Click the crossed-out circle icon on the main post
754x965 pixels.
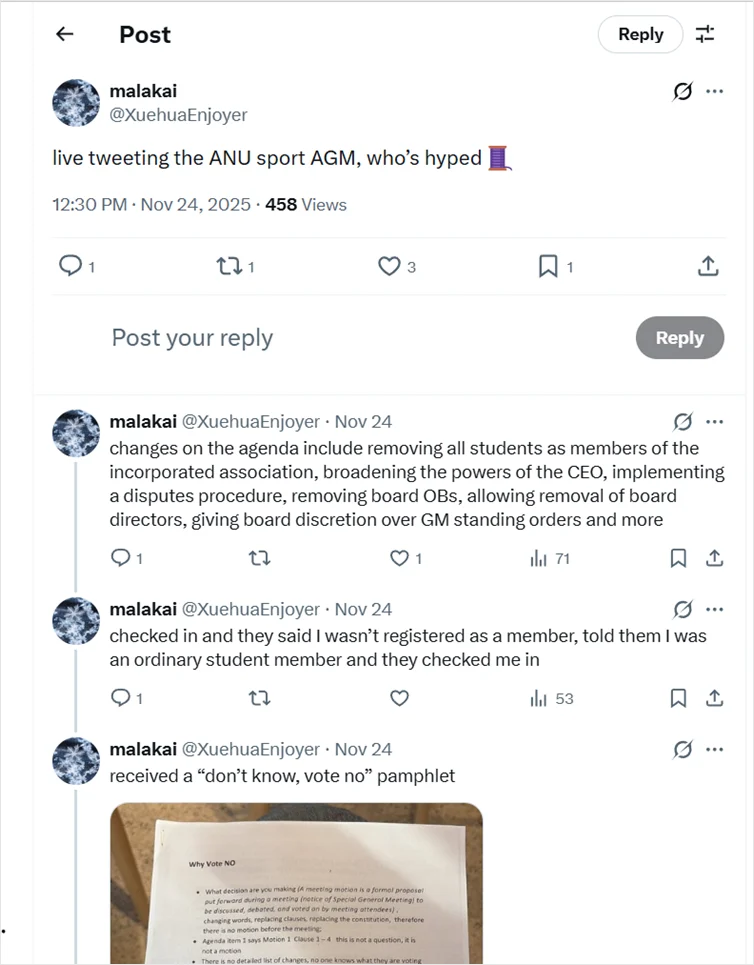point(682,91)
